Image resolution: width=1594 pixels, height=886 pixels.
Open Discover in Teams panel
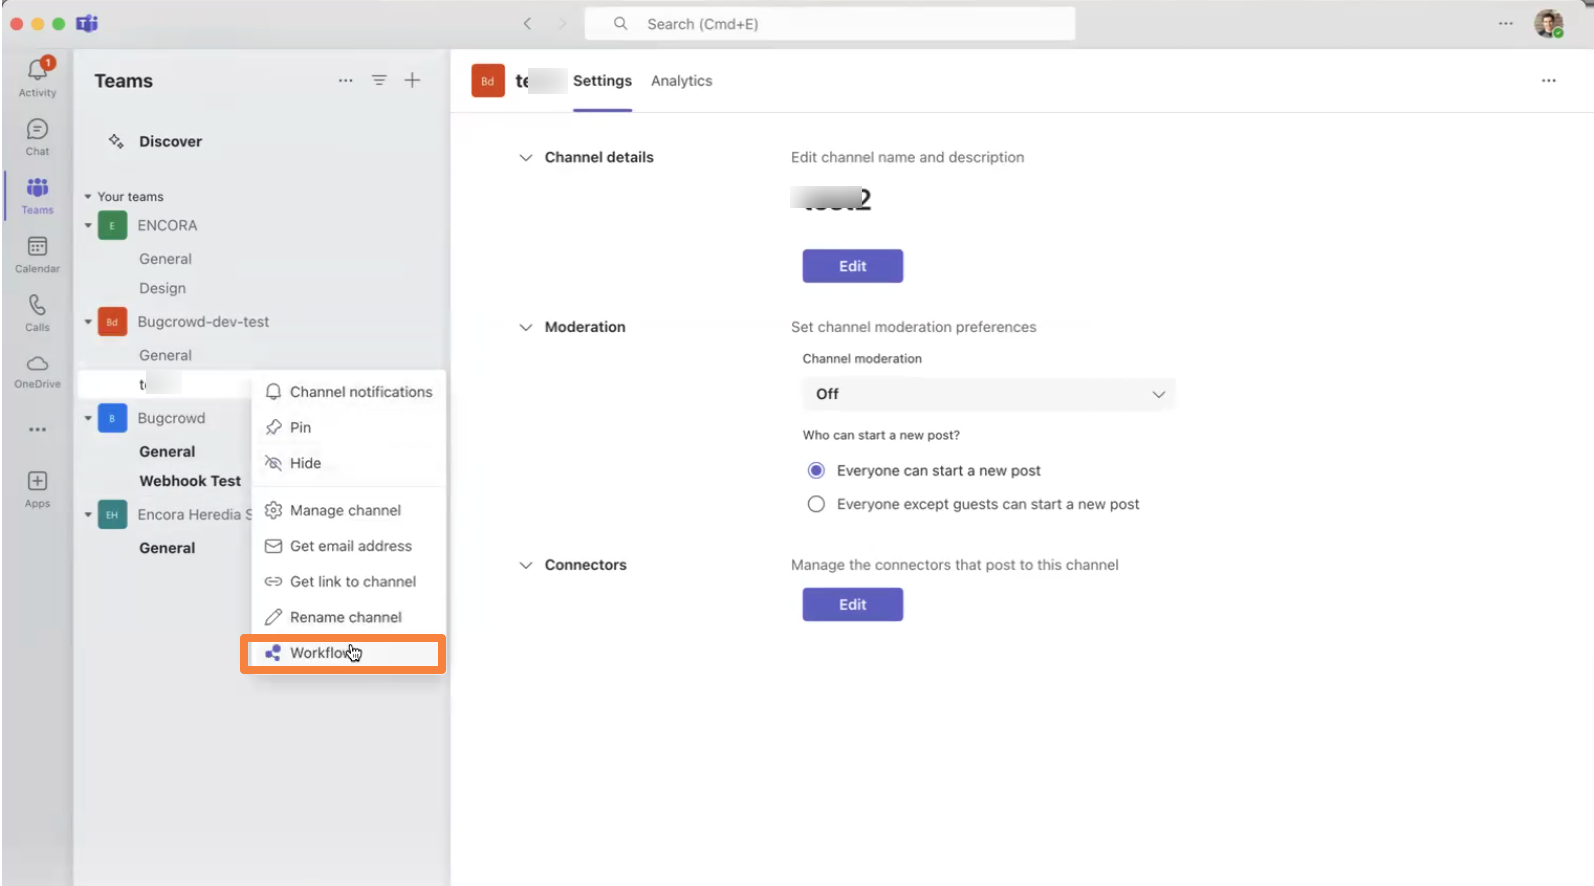[x=170, y=141]
